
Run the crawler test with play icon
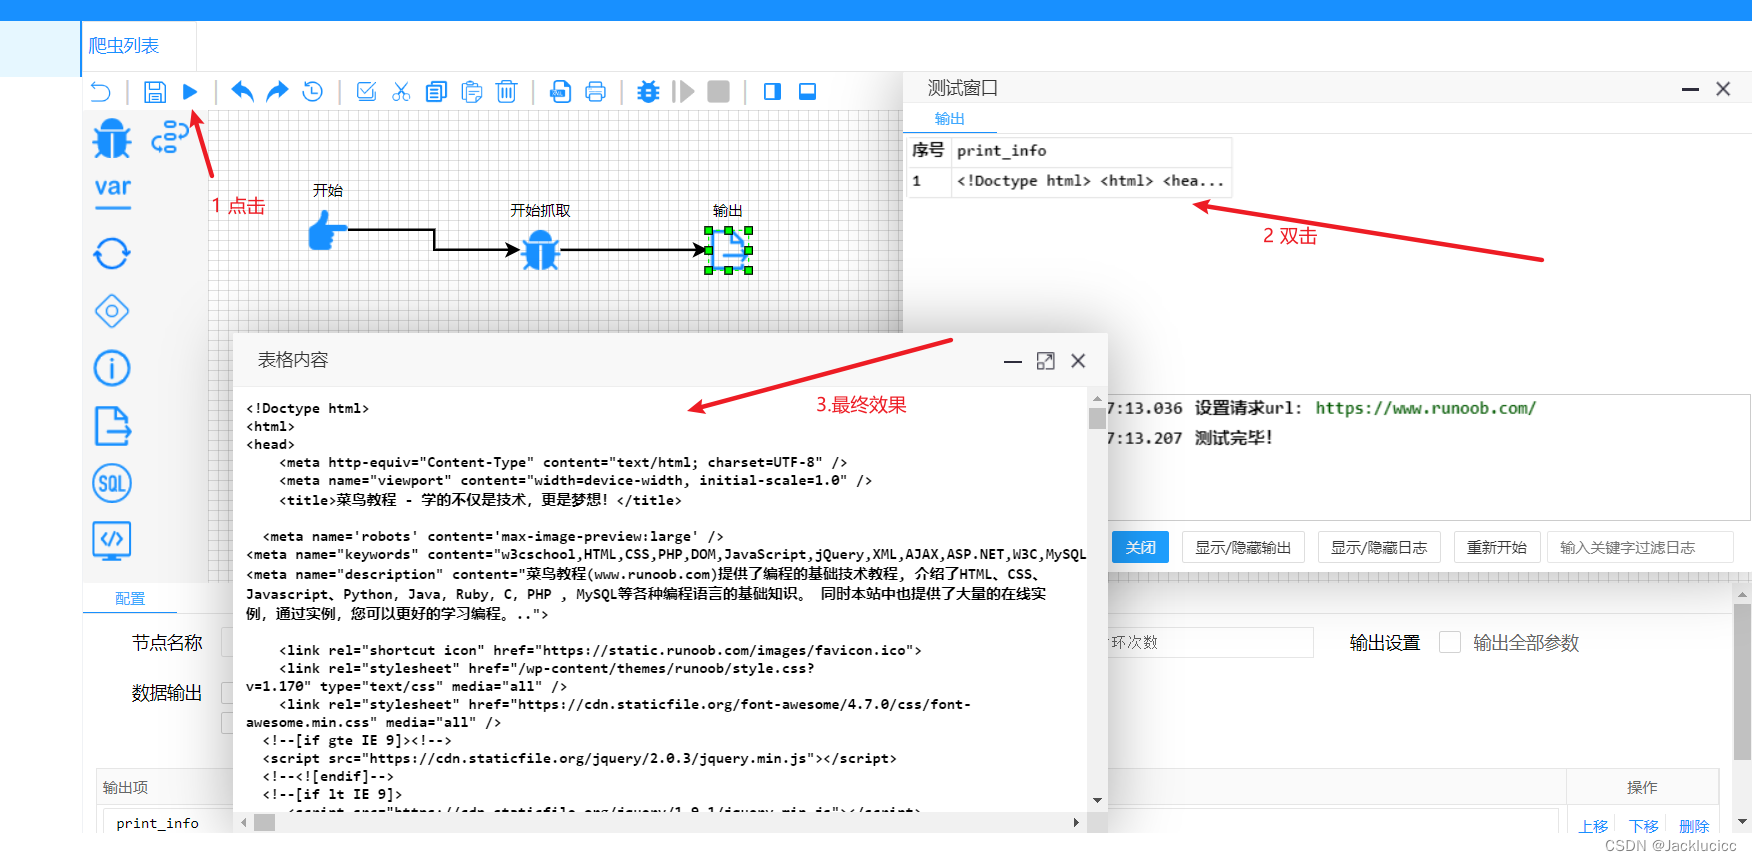(x=190, y=92)
